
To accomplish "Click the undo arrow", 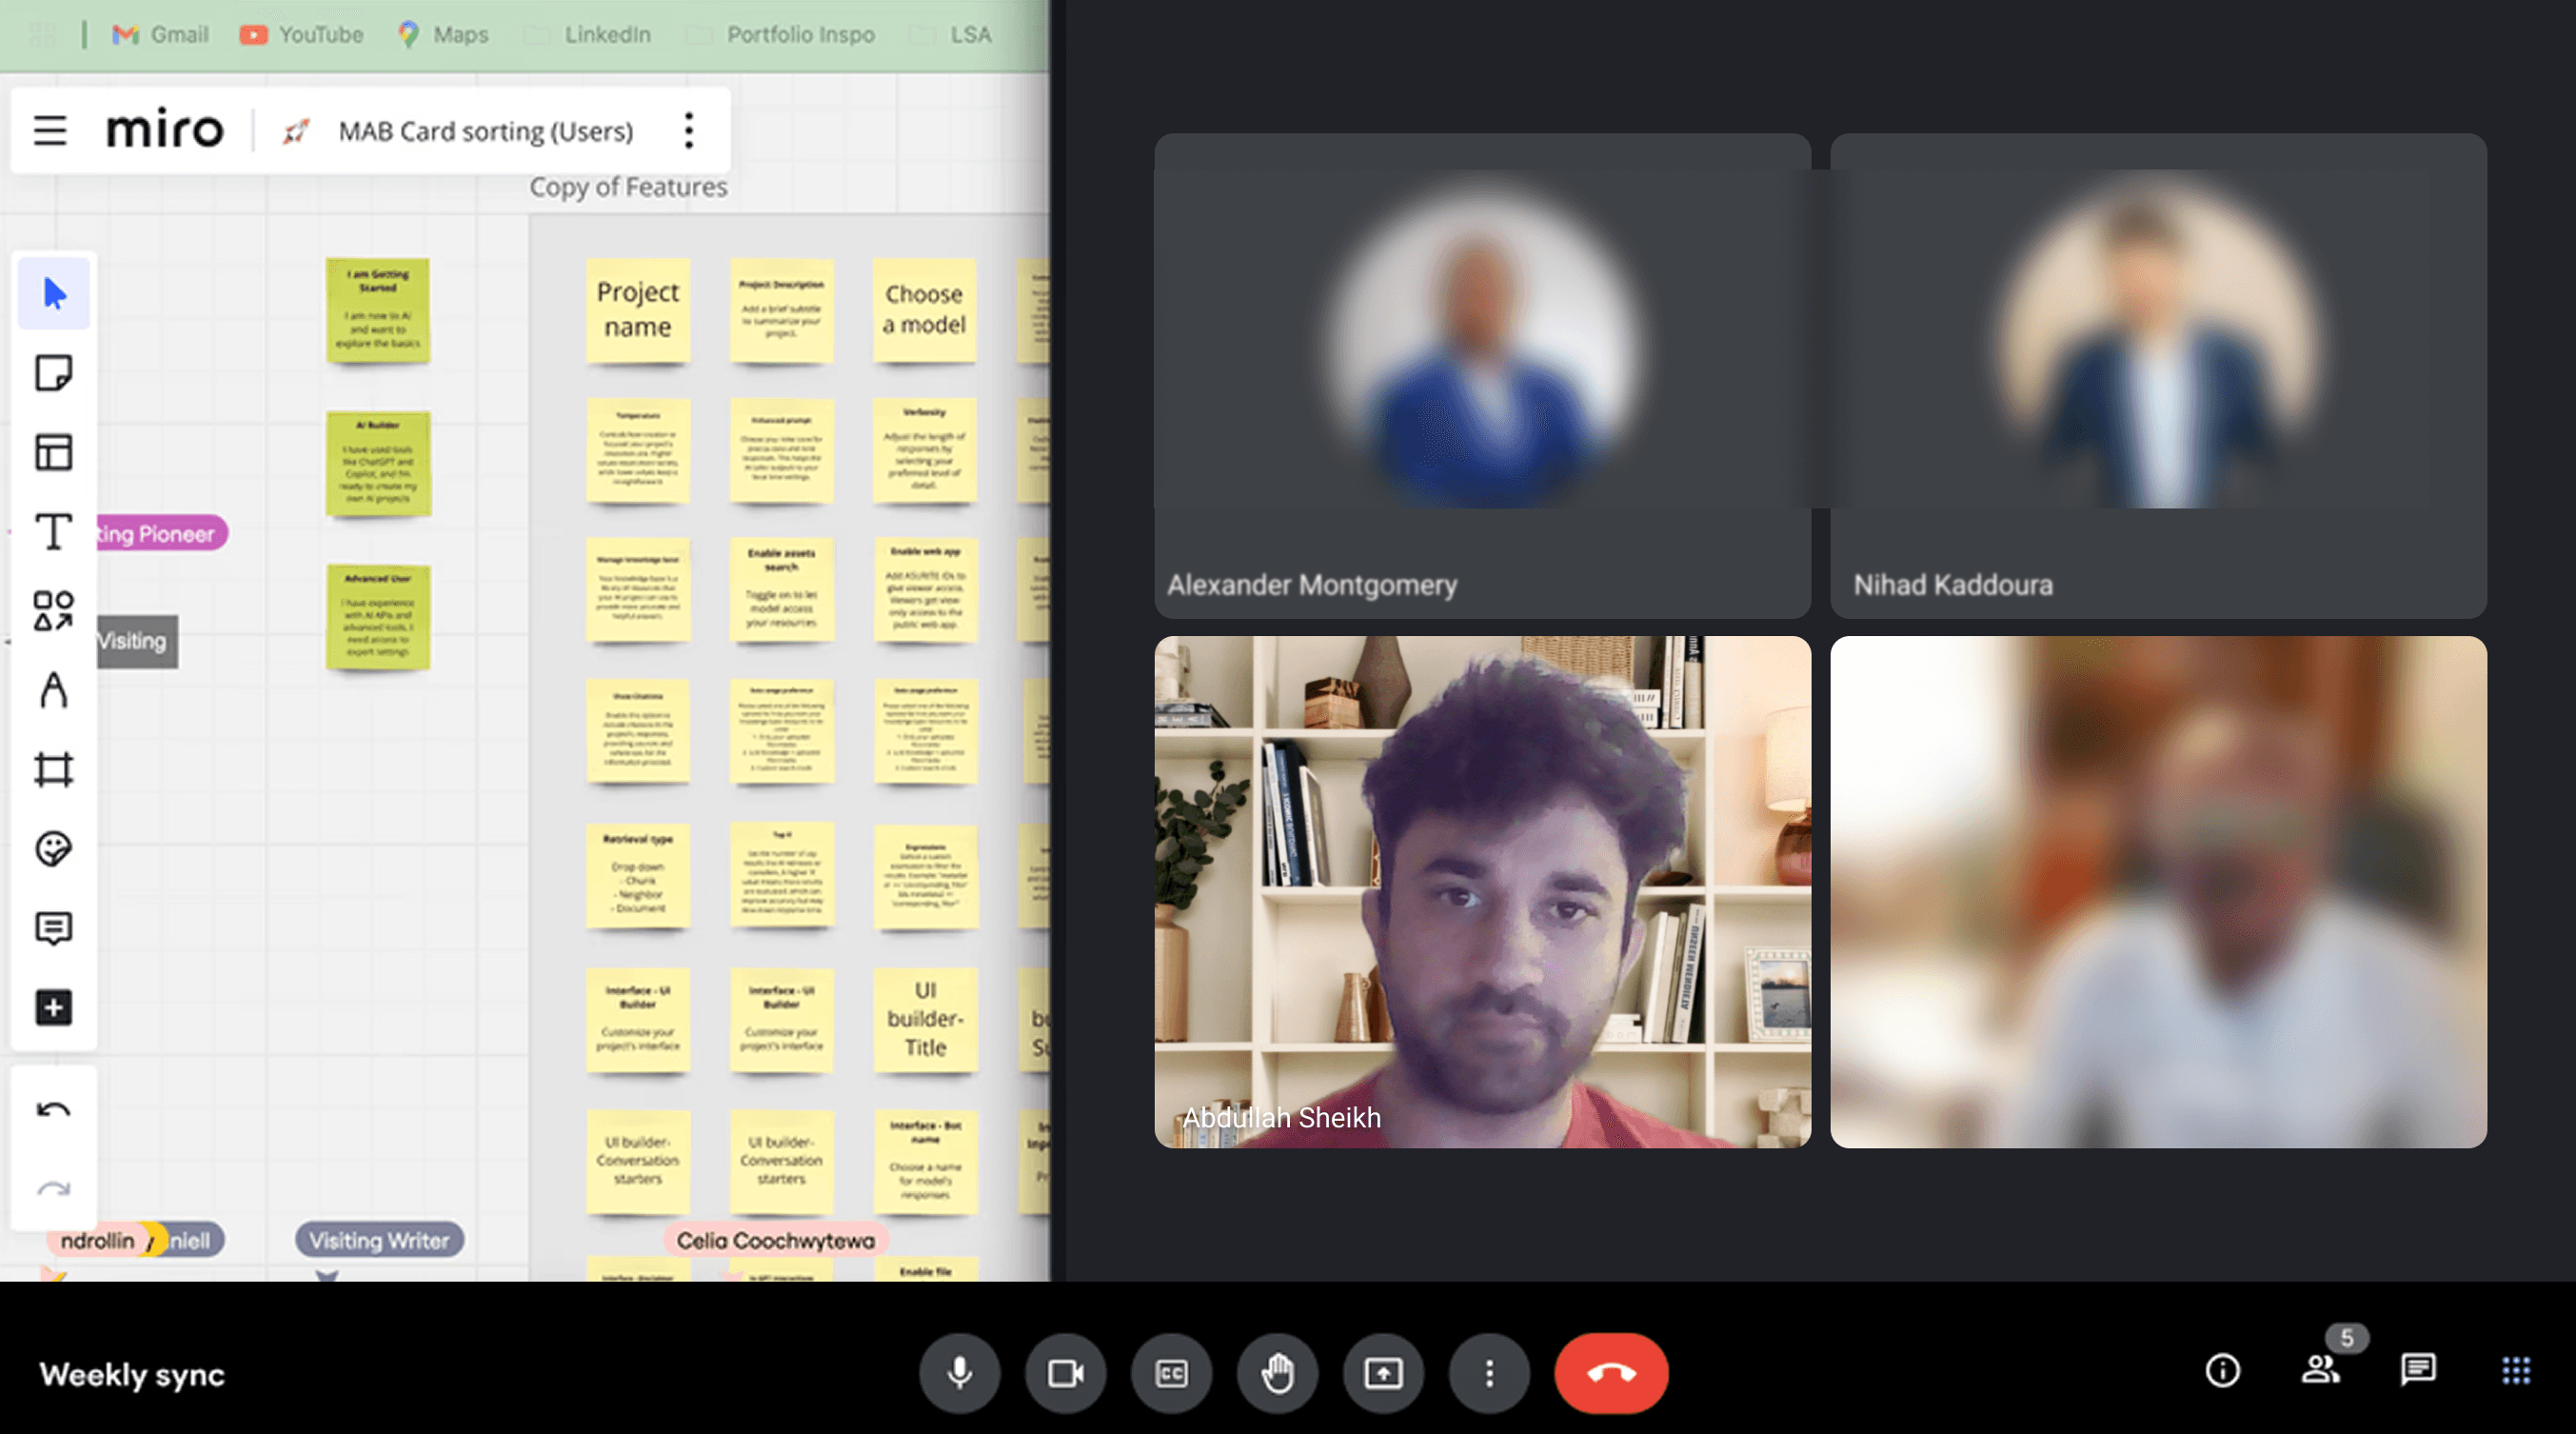I will click(x=53, y=1110).
